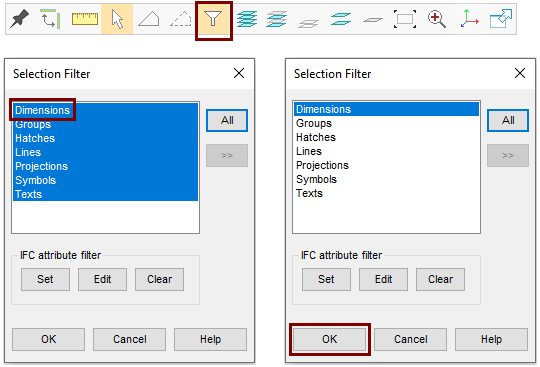Click the pin icon in toolbar
Screen dimensions: 540x367
coord(19,19)
